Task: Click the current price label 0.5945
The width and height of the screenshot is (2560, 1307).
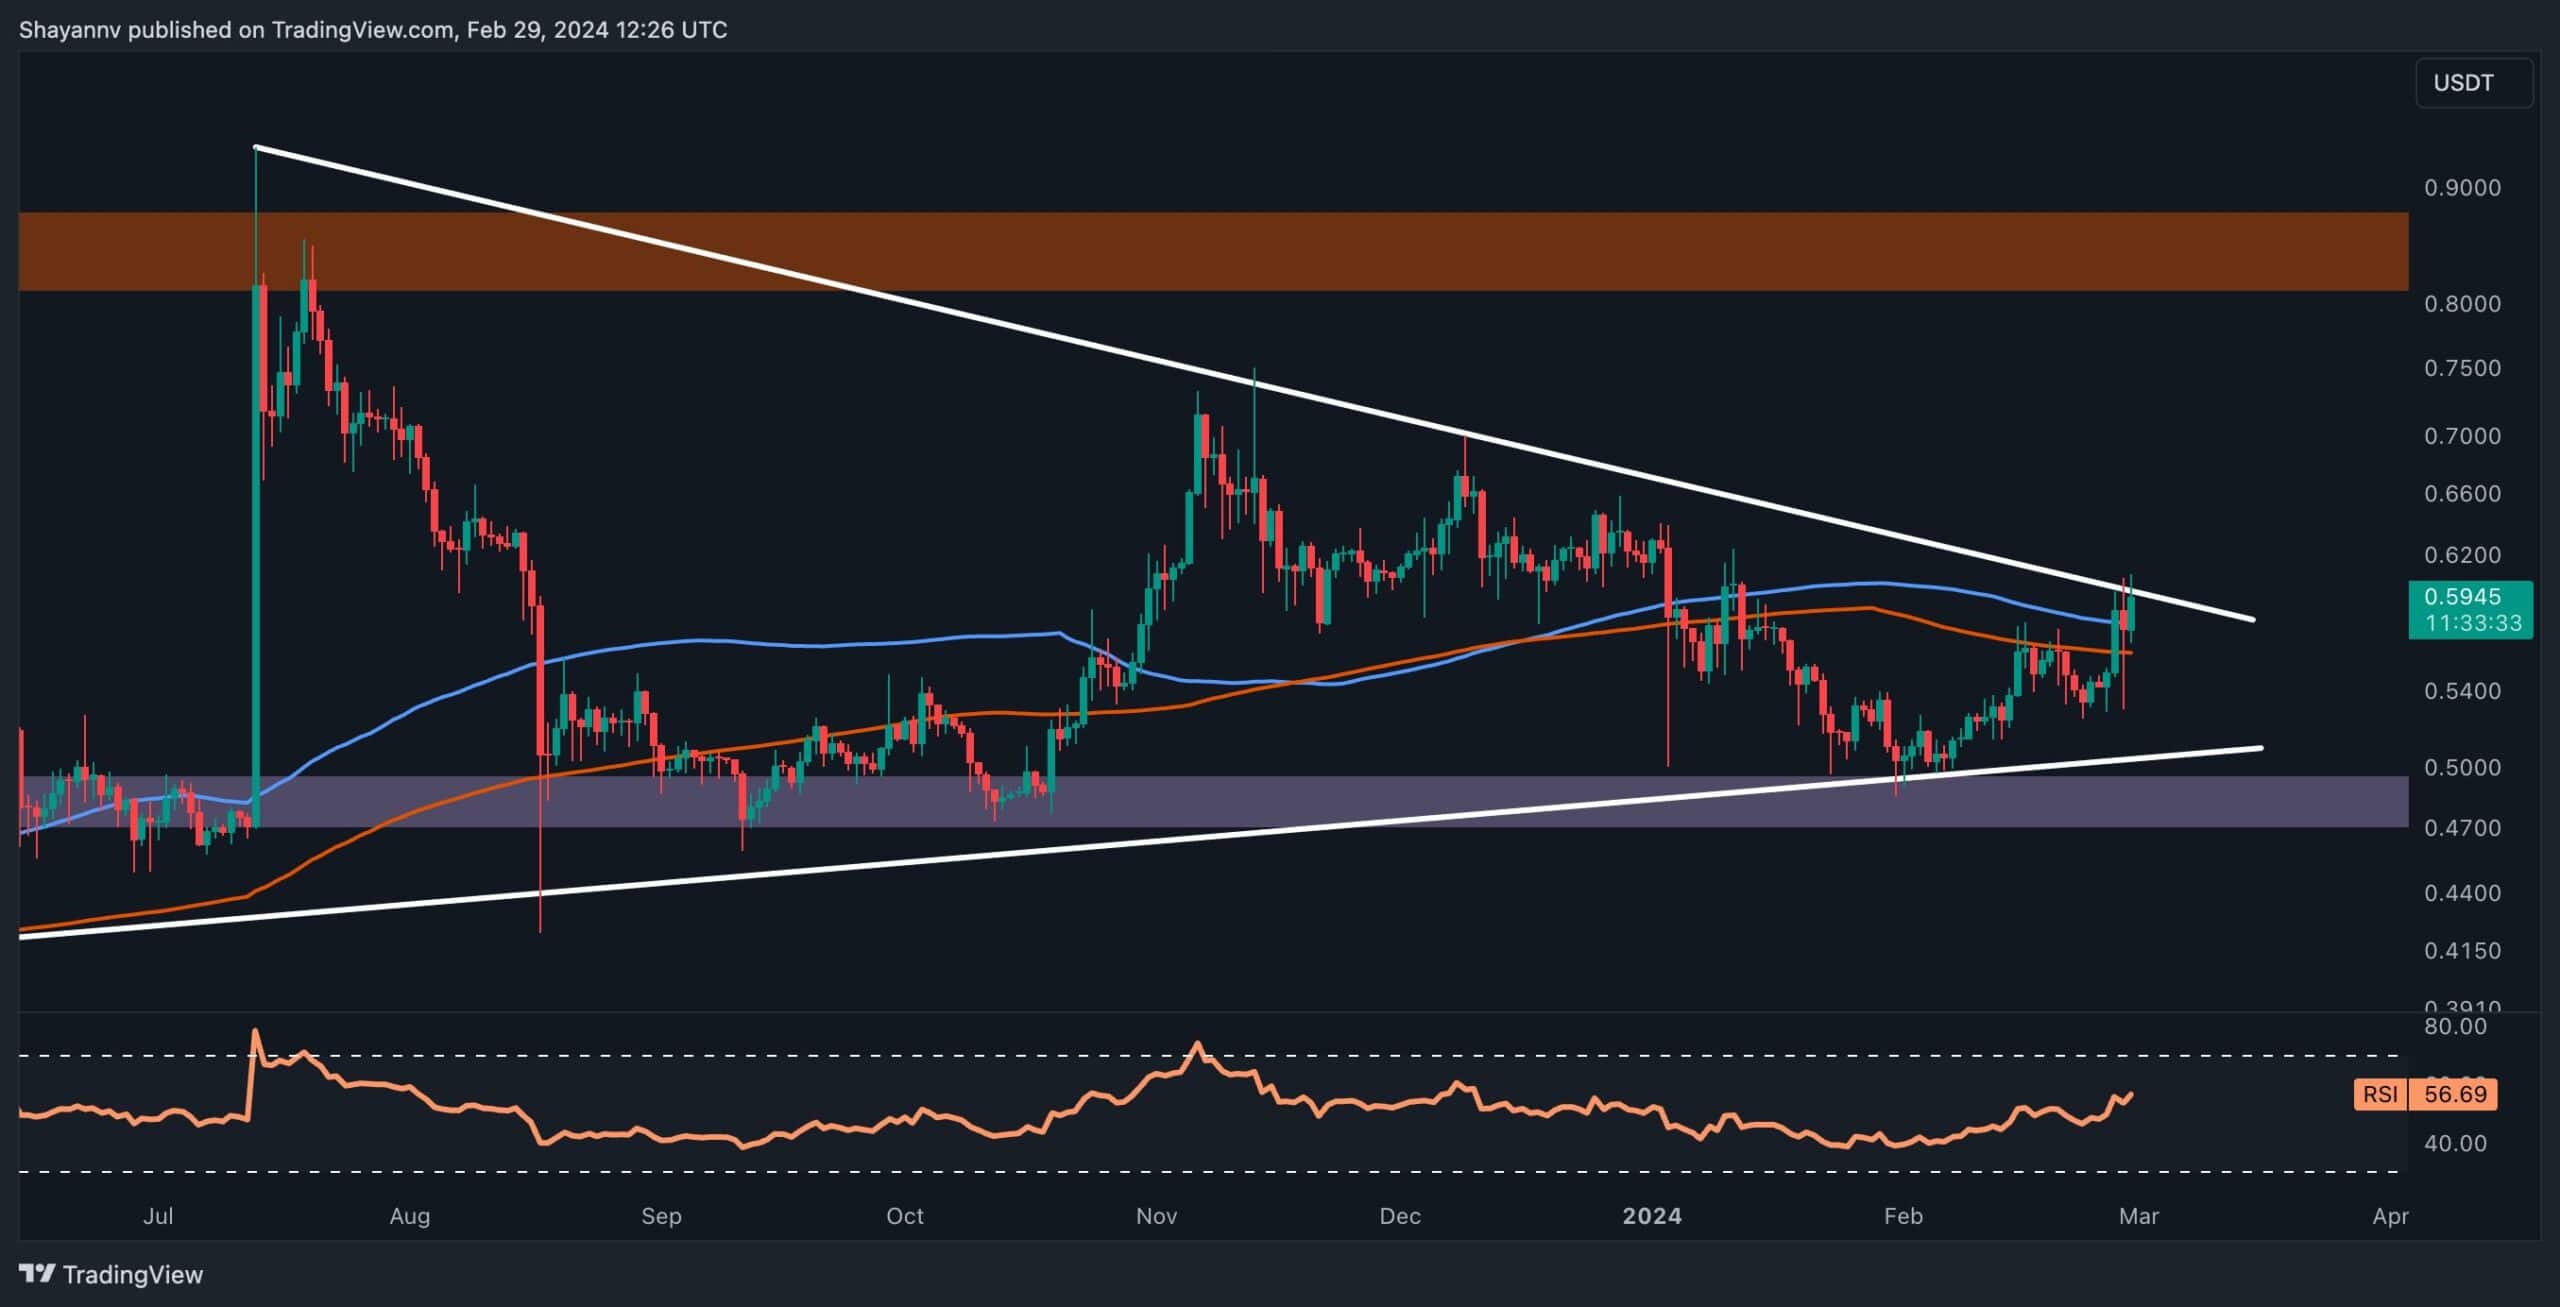Action: [2462, 597]
